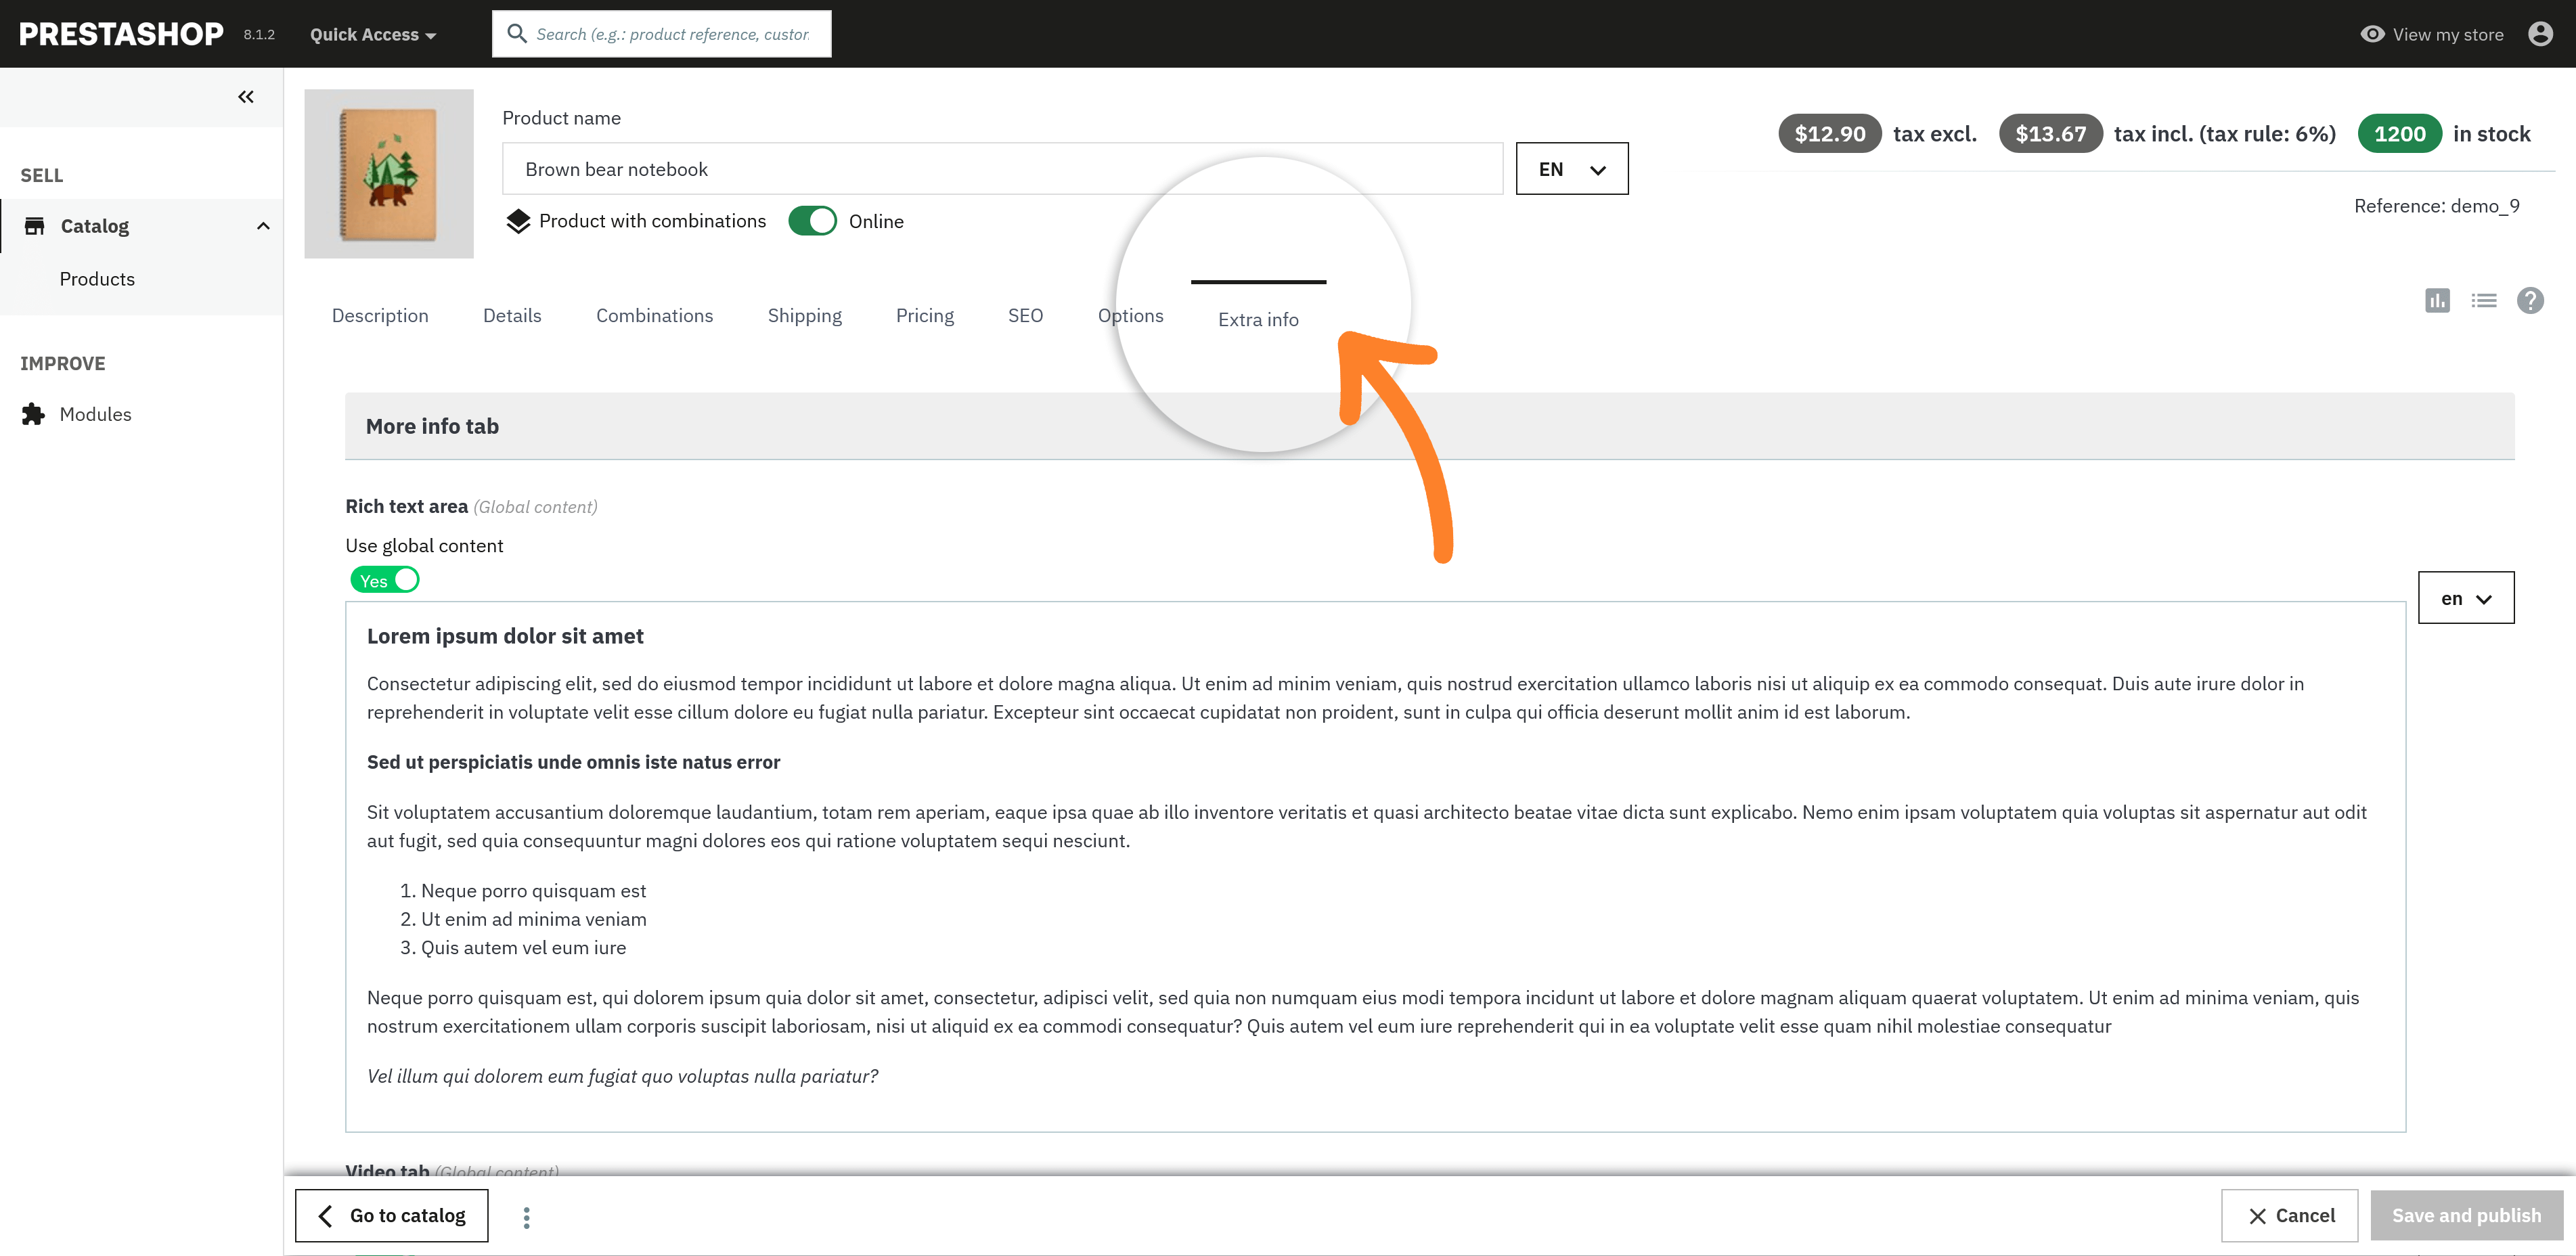
Task: Switch to the Combinations tab
Action: 654,316
